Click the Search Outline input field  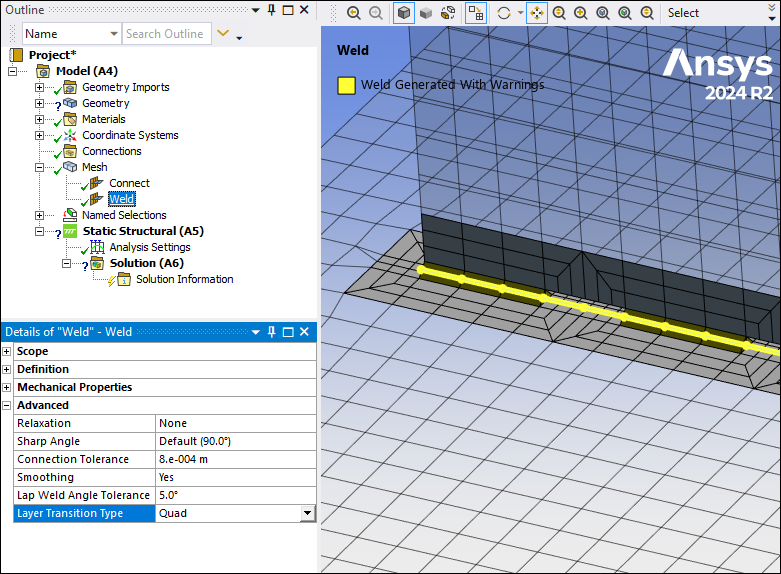point(165,34)
